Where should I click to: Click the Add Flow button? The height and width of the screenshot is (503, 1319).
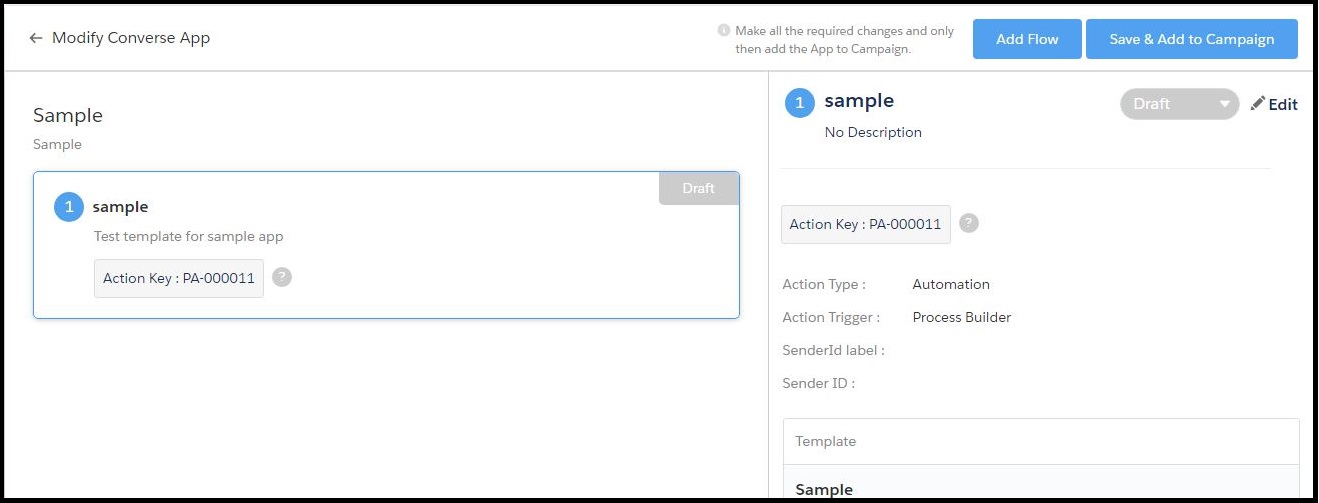pos(1027,39)
